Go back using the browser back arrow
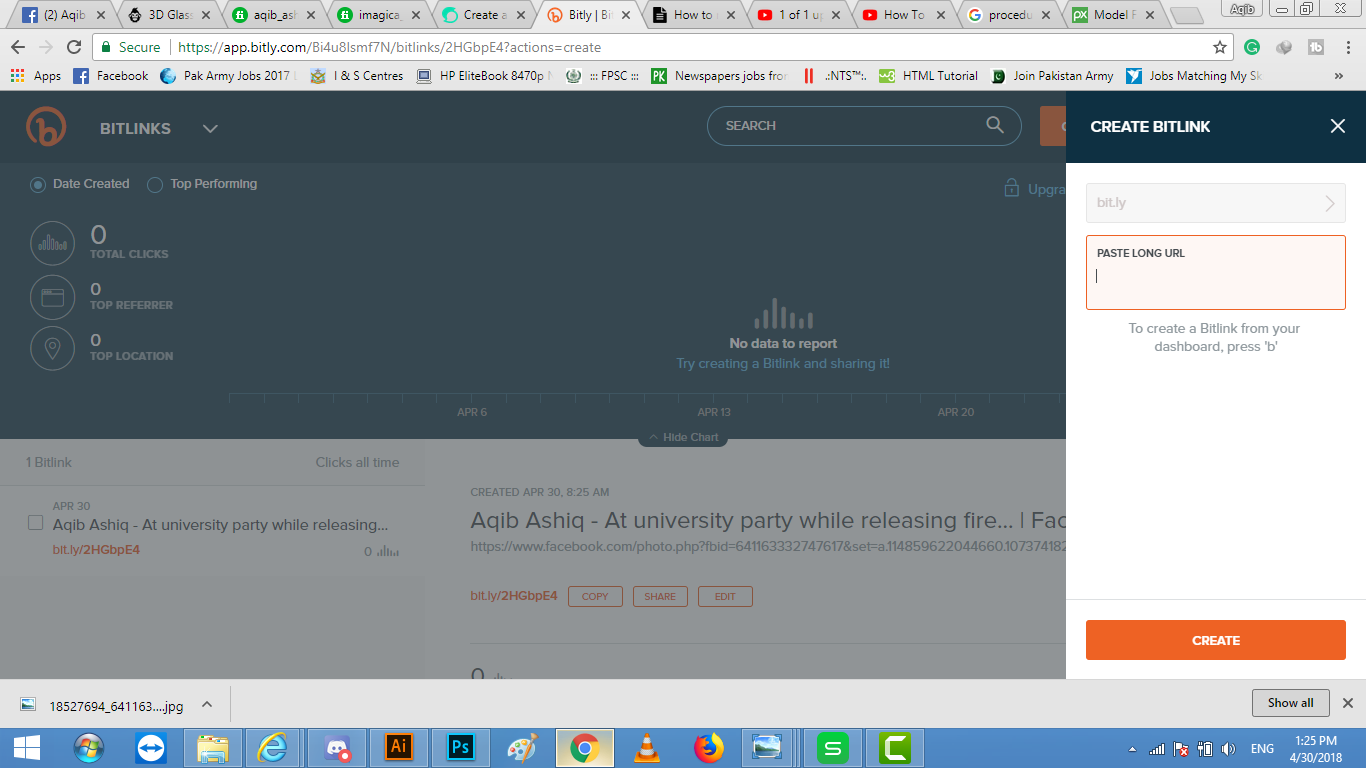1366x768 pixels. tap(18, 47)
